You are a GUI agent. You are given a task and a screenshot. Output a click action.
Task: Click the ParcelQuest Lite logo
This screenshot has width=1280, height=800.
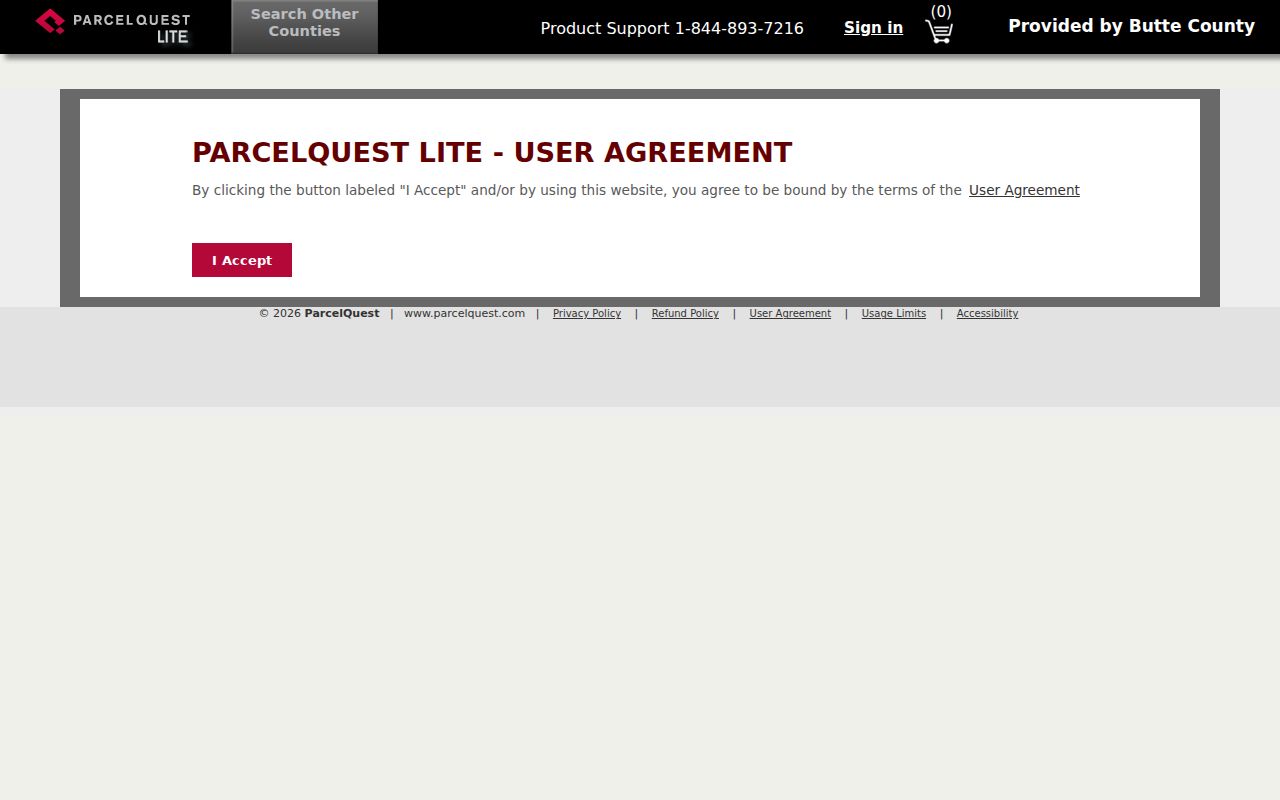[113, 27]
